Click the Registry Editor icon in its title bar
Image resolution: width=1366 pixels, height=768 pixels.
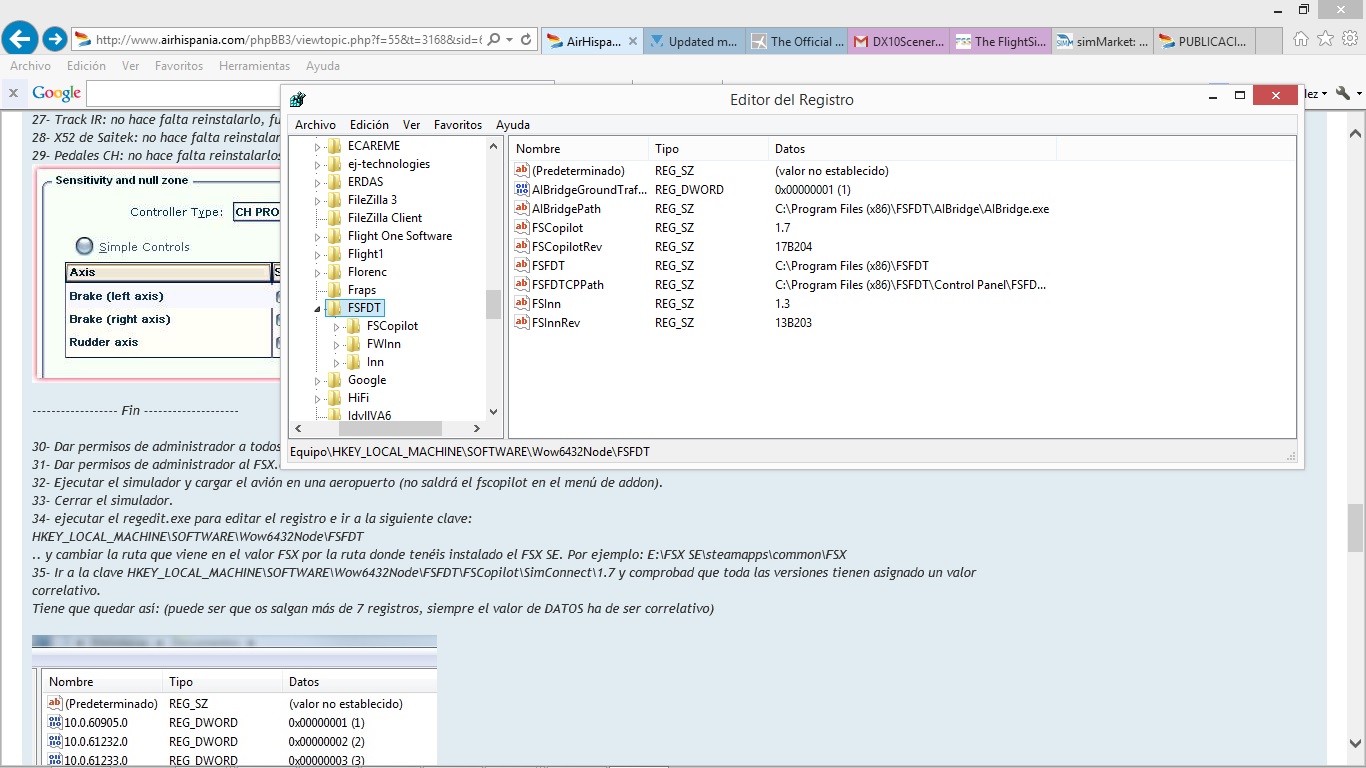click(297, 99)
